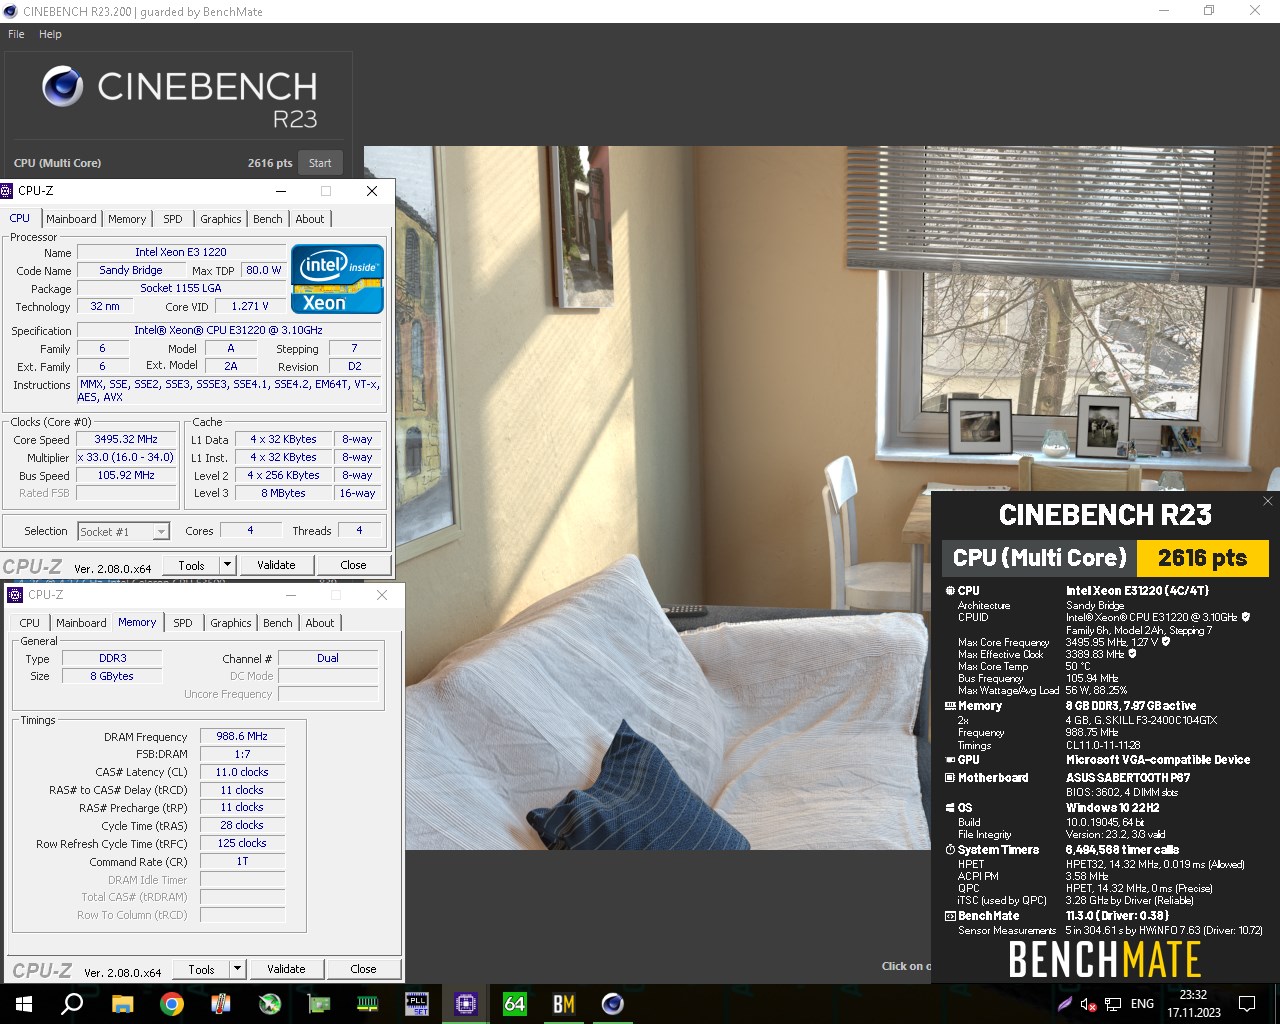The width and height of the screenshot is (1280, 1024).
Task: Open the PLL SET utility in taskbar
Action: click(x=417, y=1004)
